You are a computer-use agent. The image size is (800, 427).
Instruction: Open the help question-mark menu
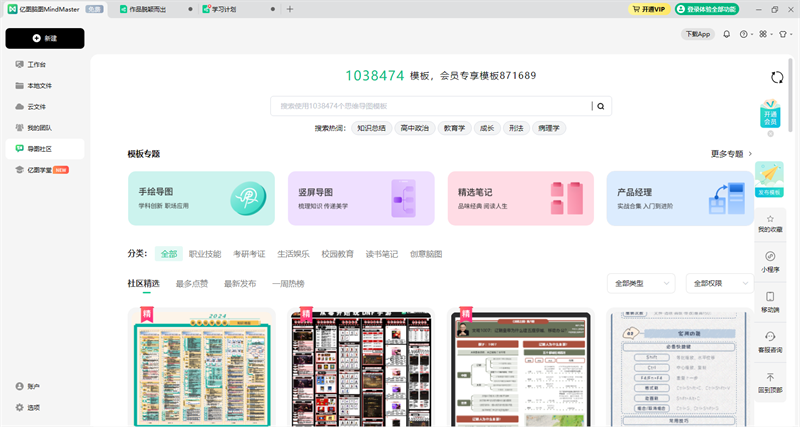[745, 34]
